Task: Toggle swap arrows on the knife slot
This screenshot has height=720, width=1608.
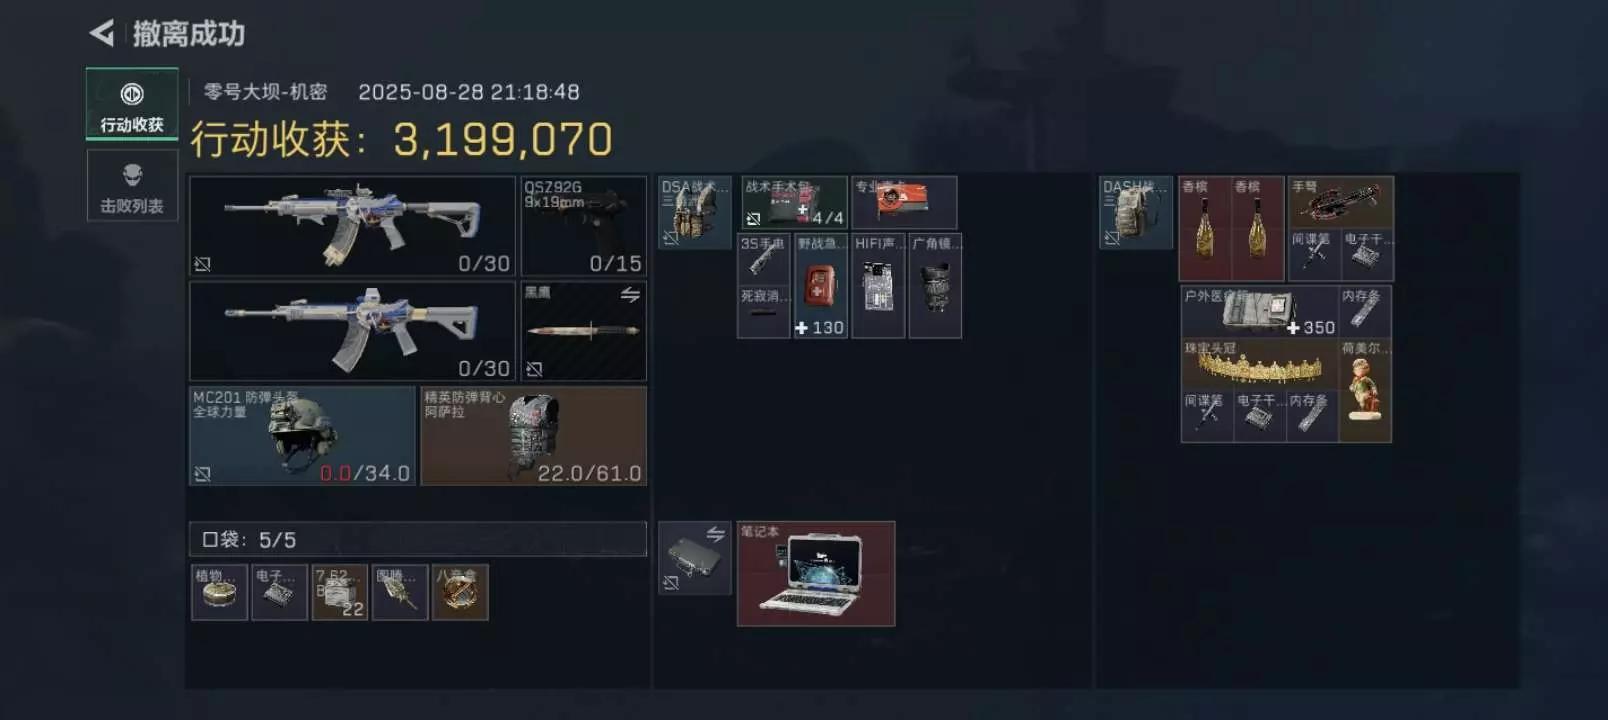Action: (x=630, y=295)
